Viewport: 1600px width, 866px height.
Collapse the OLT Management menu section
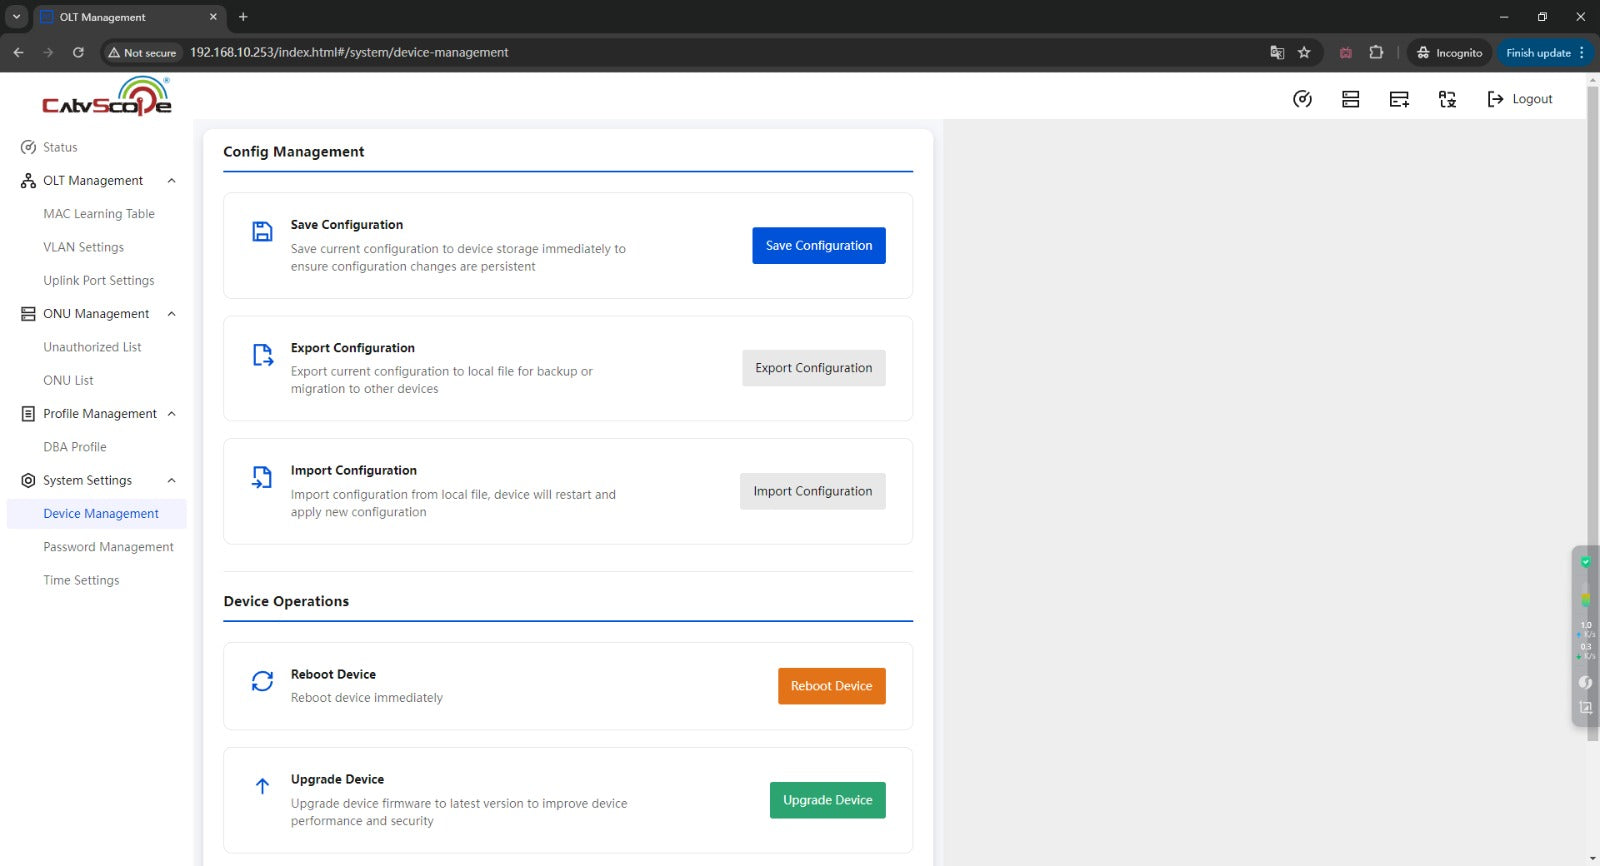(x=171, y=181)
